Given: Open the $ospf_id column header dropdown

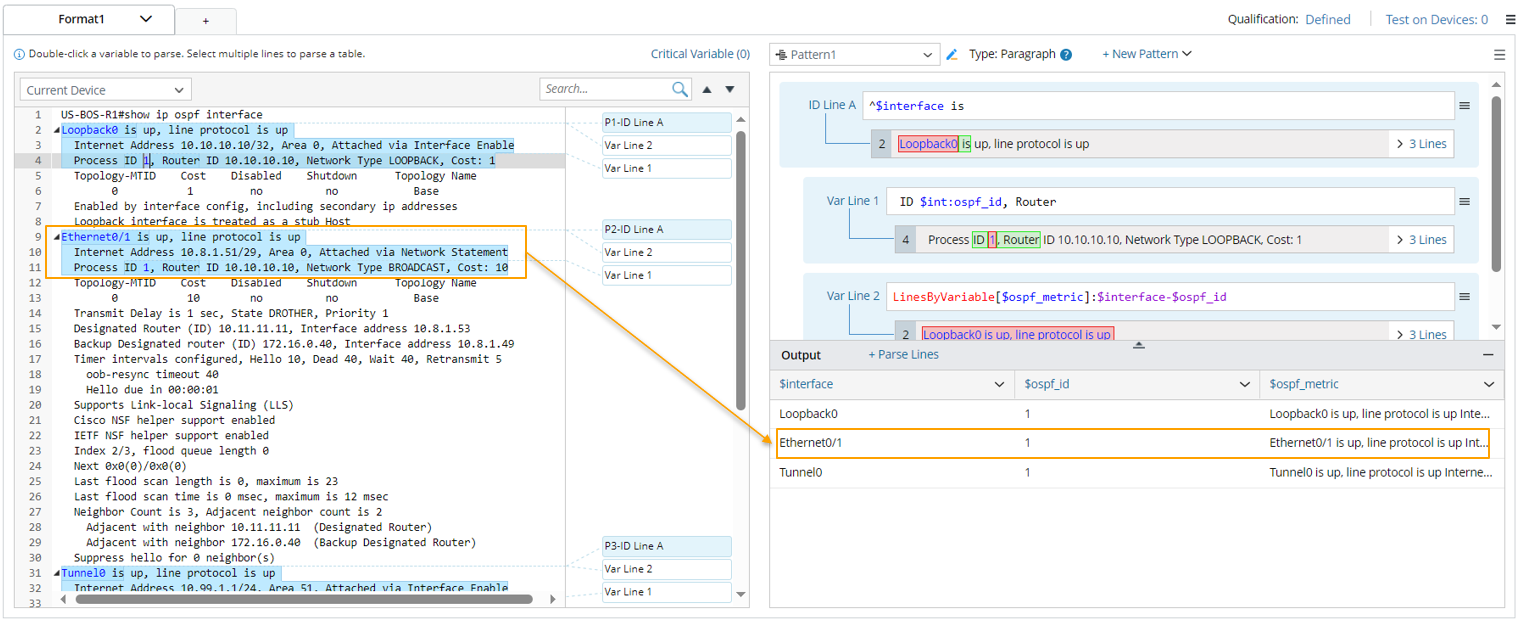Looking at the screenshot, I should 1244,385.
